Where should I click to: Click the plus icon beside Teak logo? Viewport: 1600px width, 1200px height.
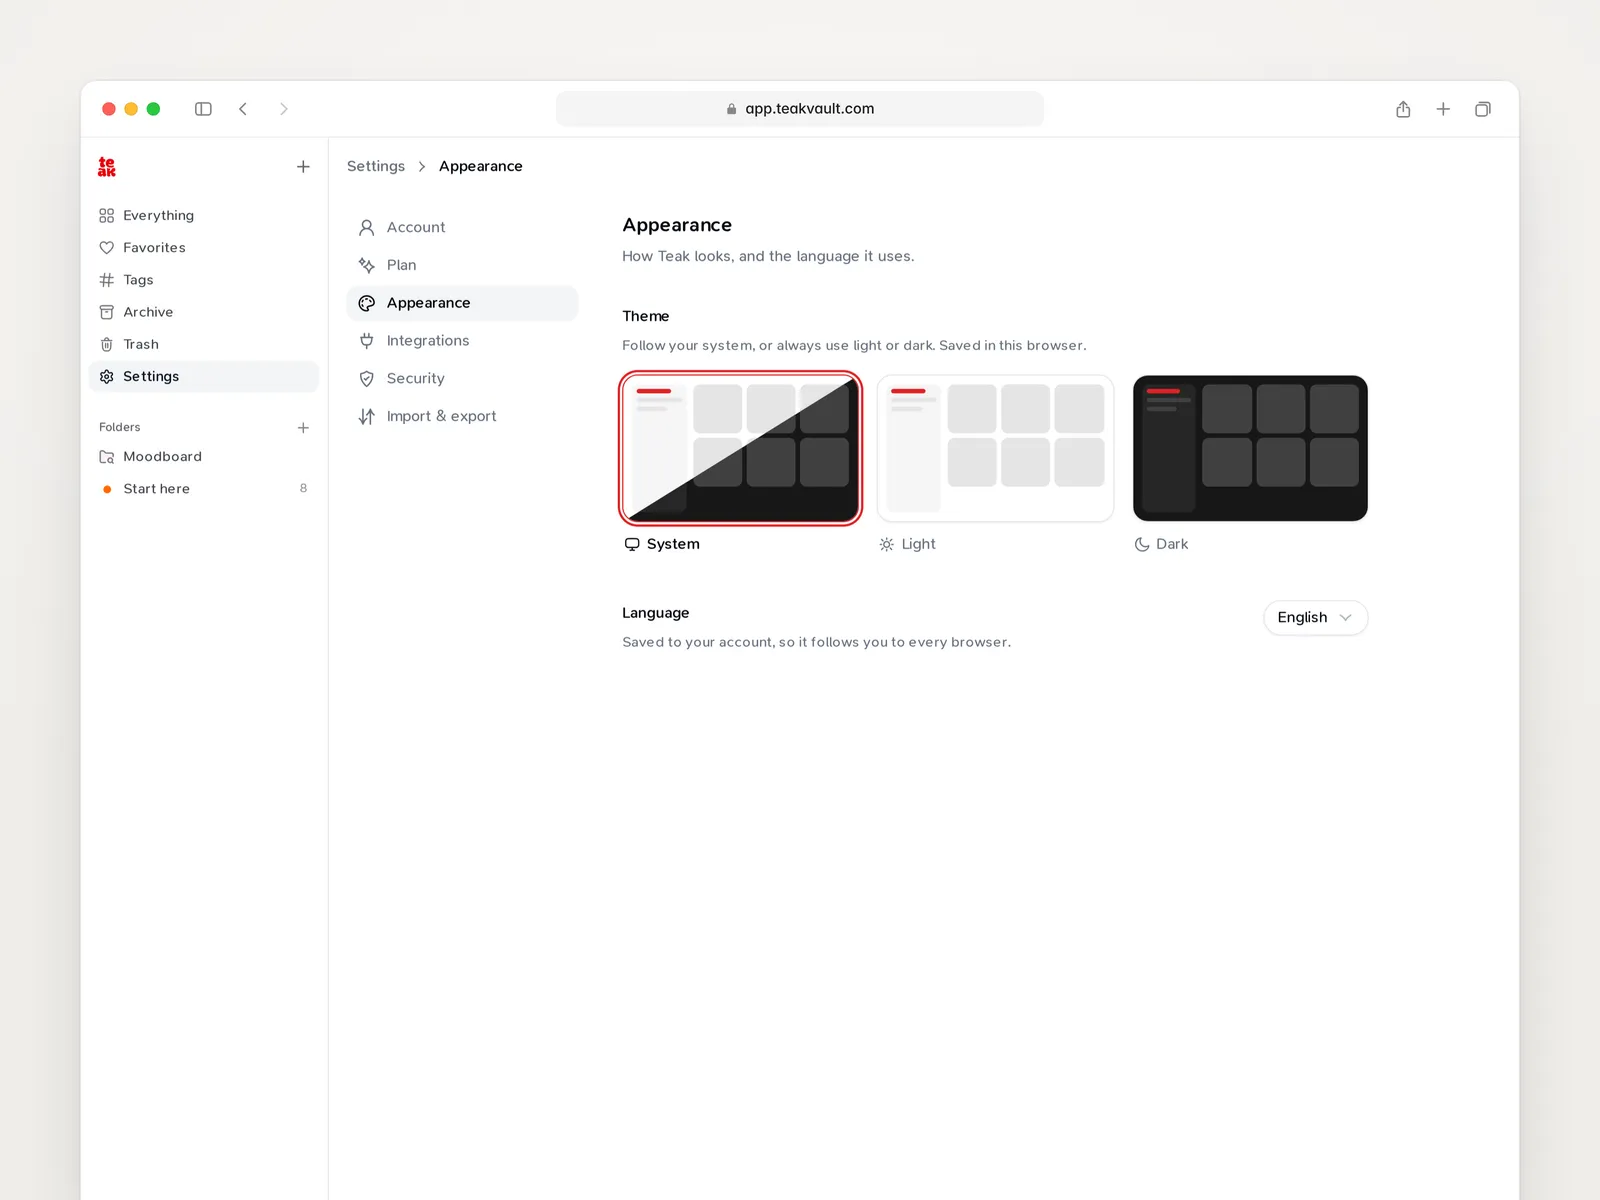pyautogui.click(x=303, y=167)
